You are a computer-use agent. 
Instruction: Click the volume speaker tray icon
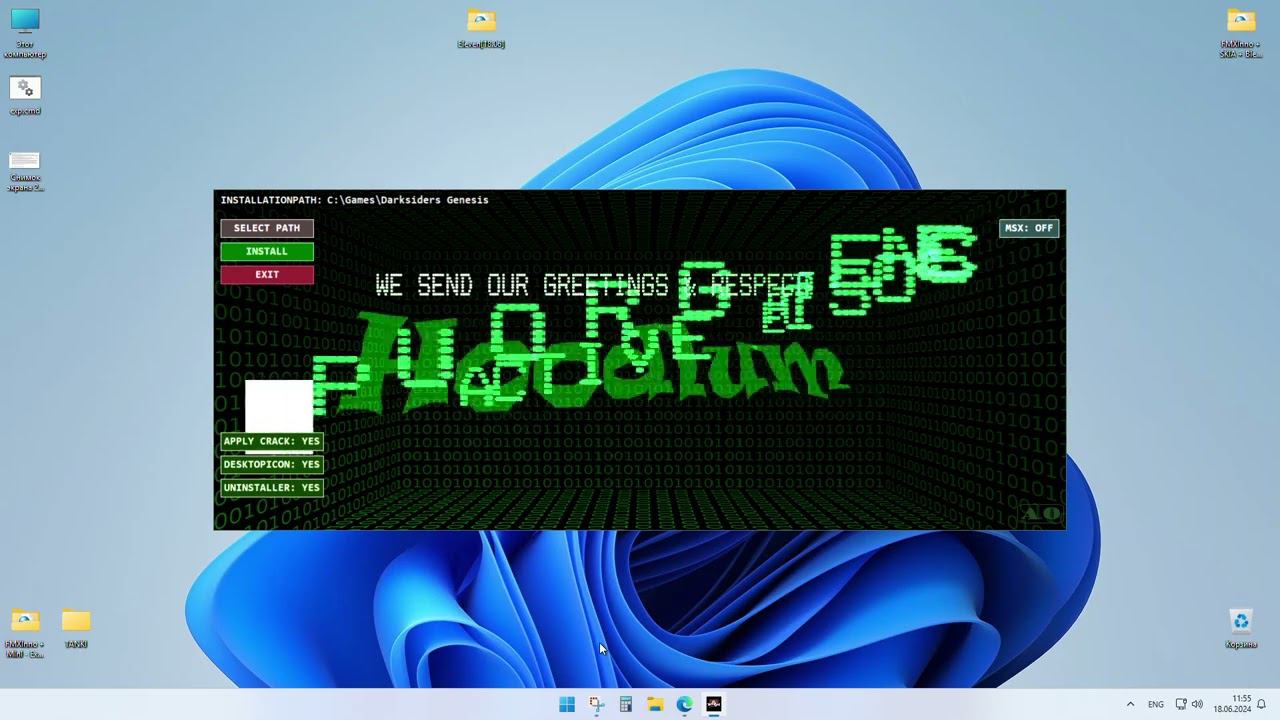tap(1197, 704)
